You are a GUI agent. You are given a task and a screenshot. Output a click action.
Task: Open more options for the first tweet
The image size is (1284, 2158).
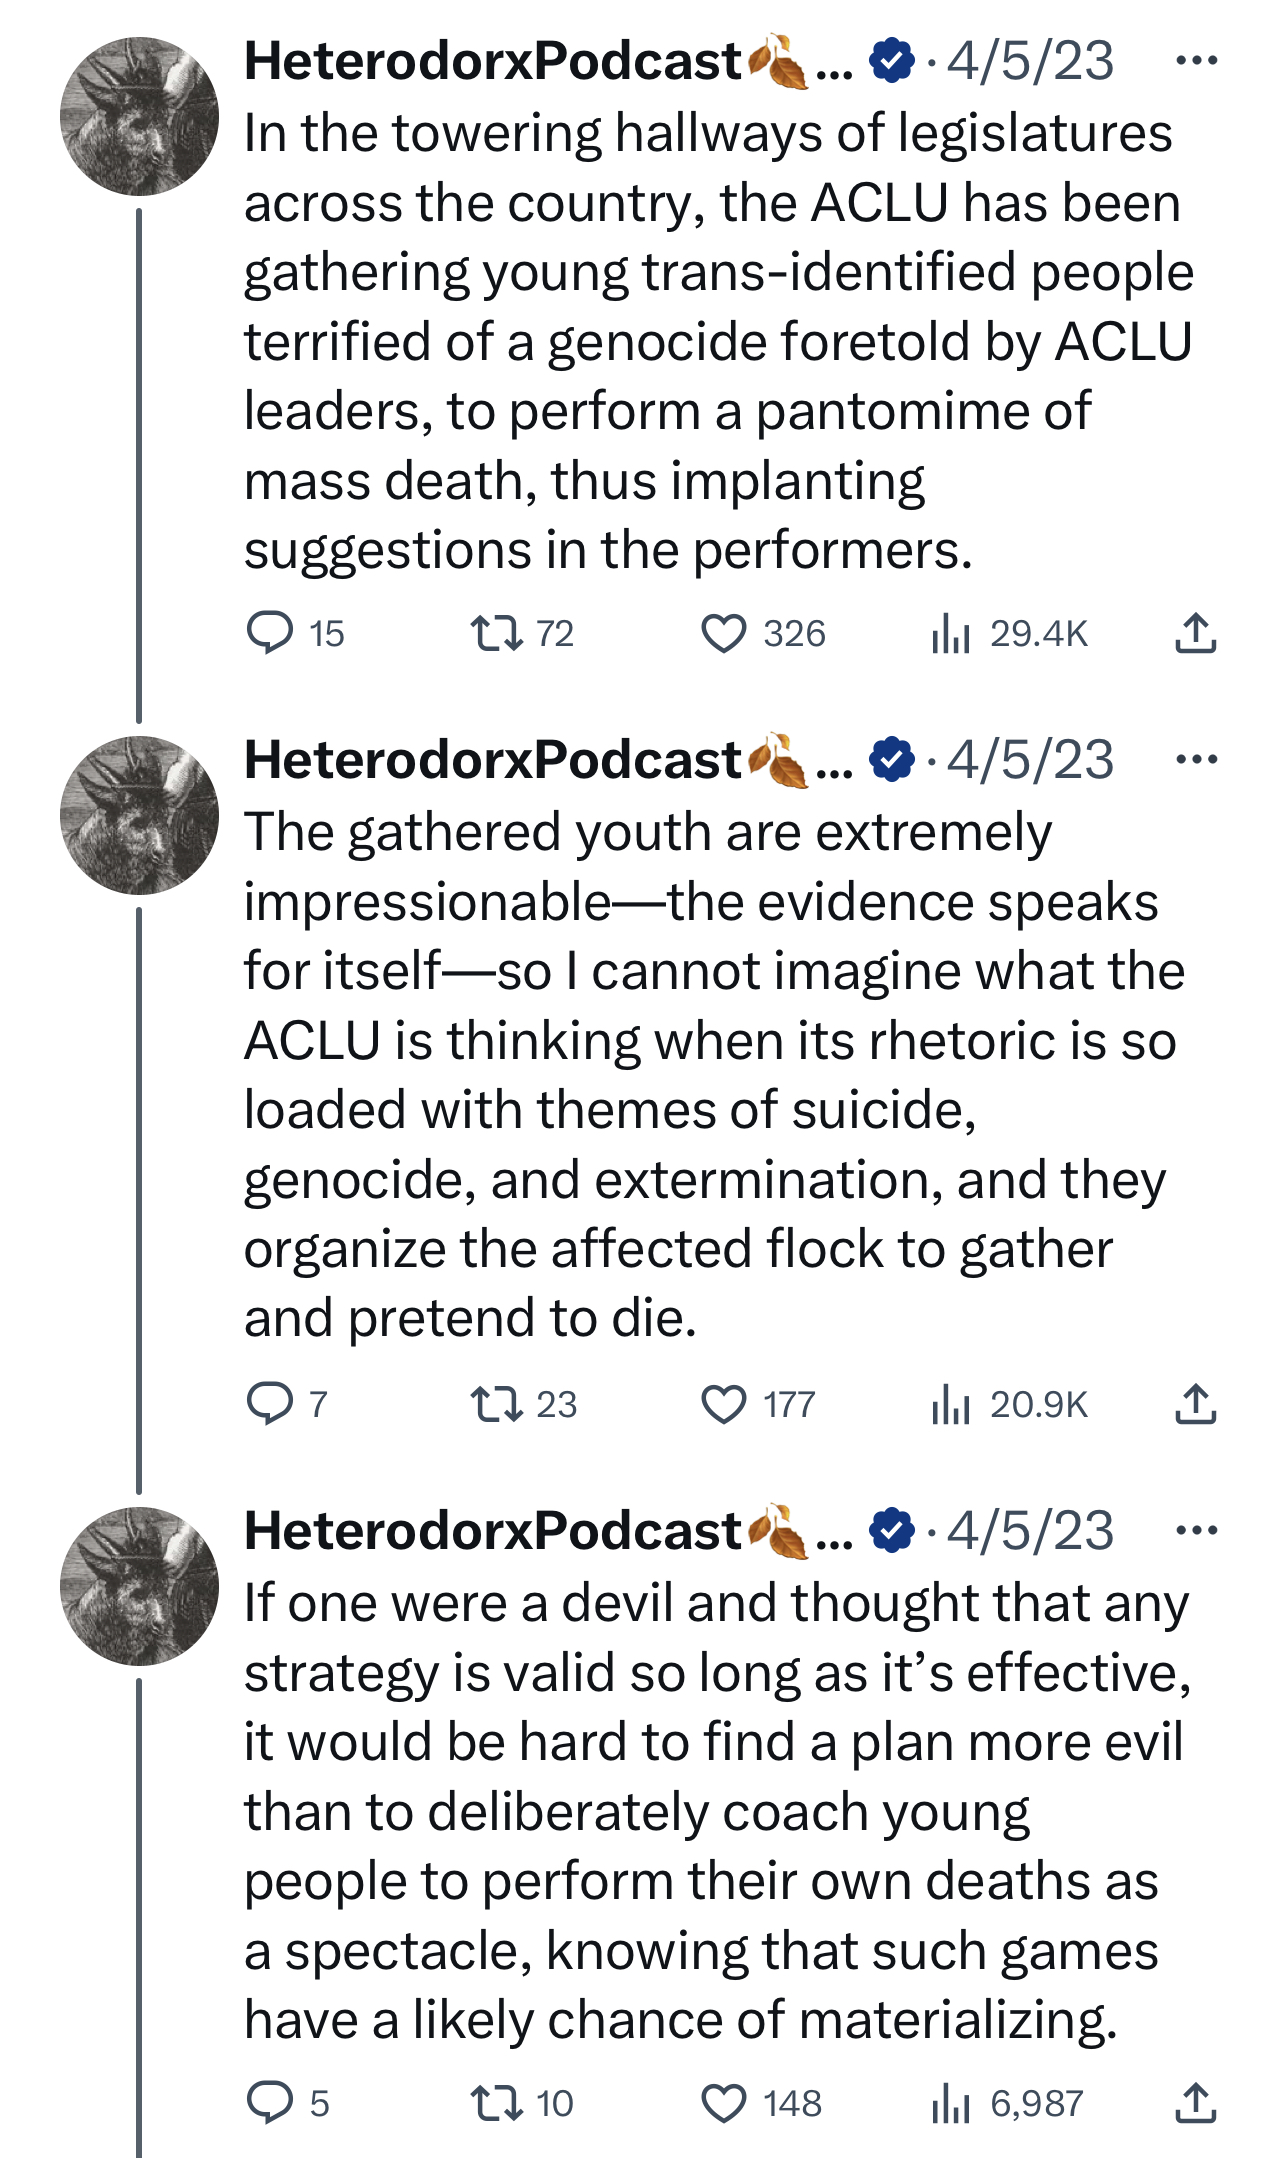[1196, 61]
